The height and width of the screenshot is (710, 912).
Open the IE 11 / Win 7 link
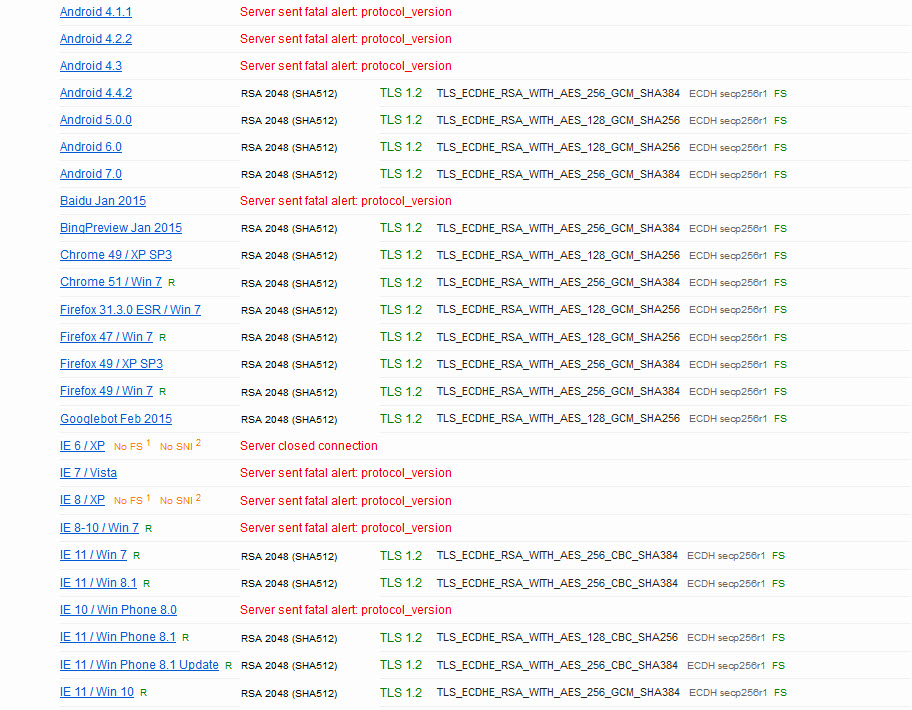pos(93,555)
